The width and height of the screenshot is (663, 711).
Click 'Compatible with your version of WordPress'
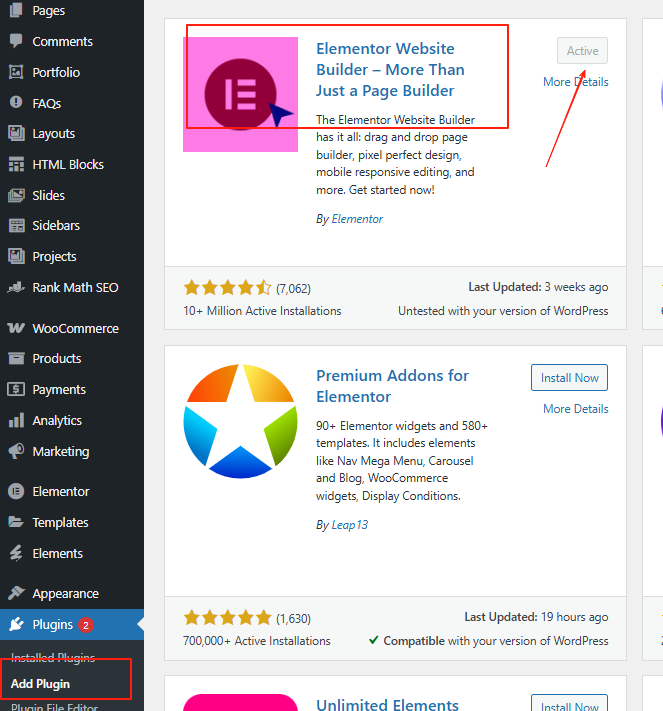point(489,641)
